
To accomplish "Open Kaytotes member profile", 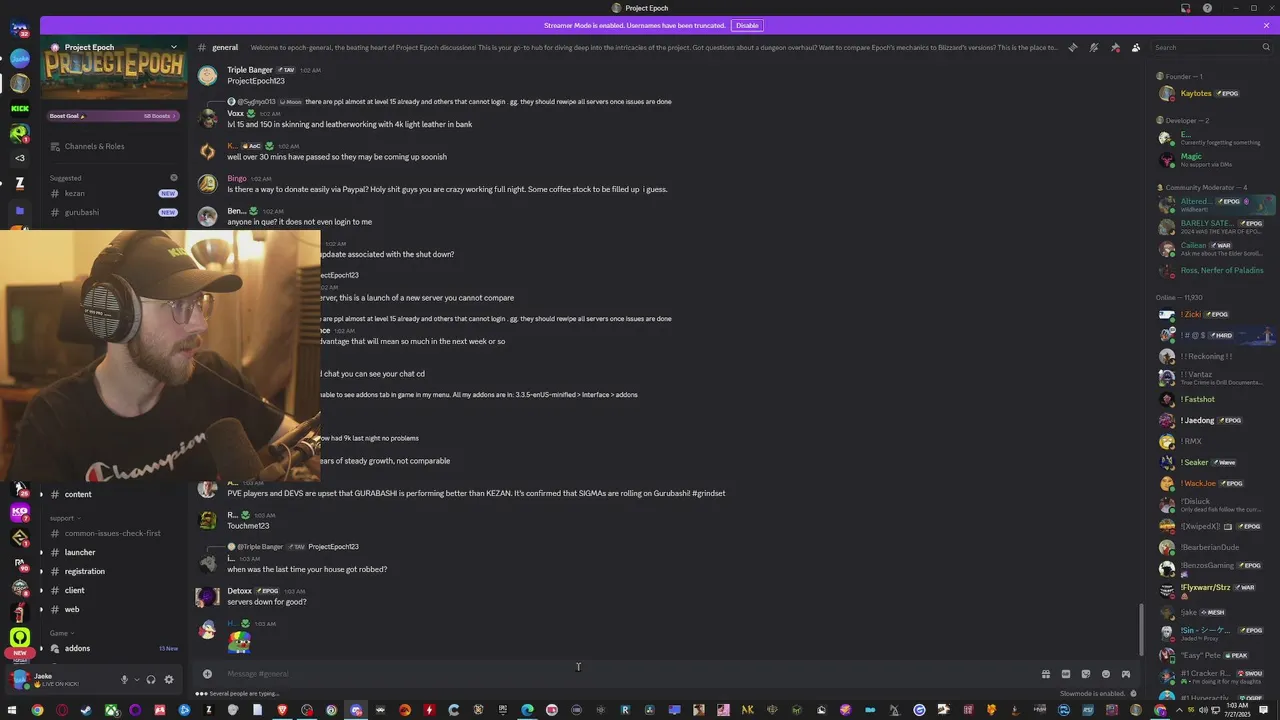I will [1214, 93].
